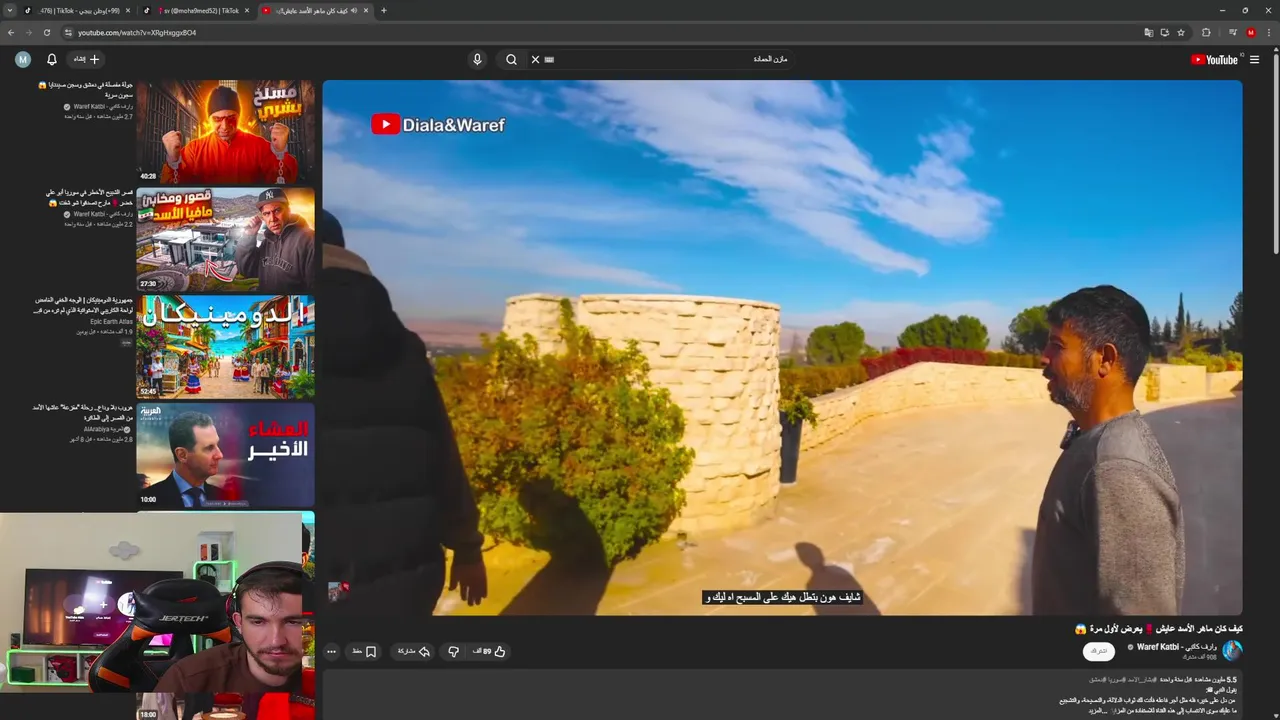Viewport: 1280px width, 720px height.
Task: Open recommended video with palaces thumbnail 27:30
Action: click(x=225, y=240)
